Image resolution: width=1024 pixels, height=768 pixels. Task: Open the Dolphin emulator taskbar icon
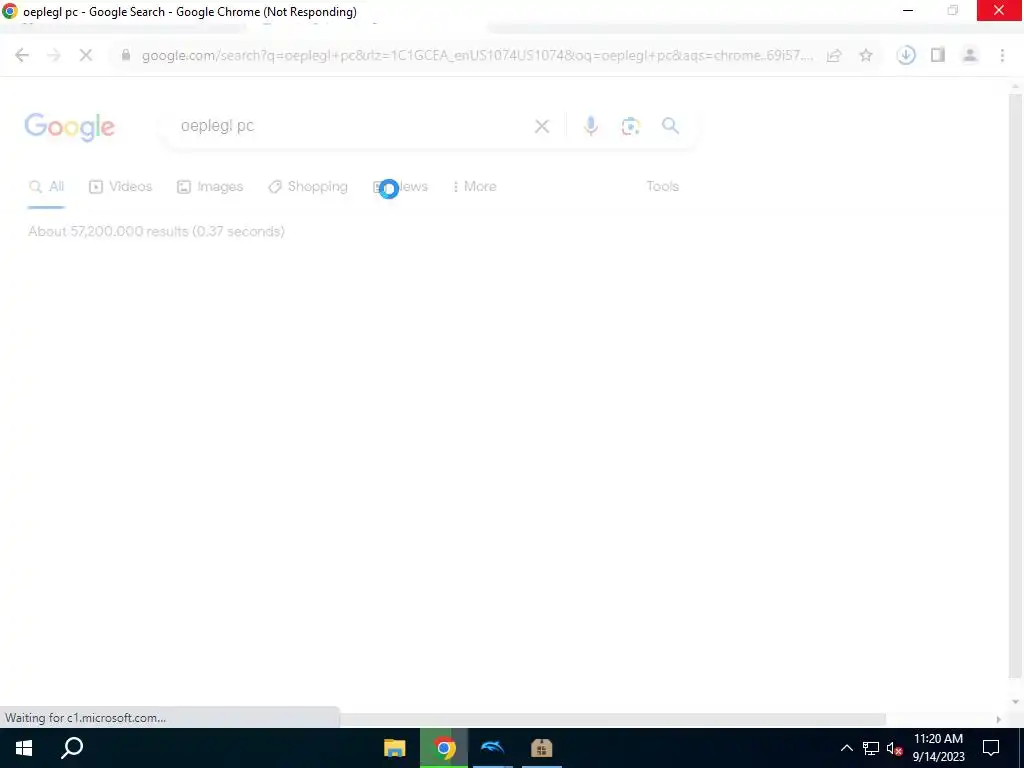[492, 748]
